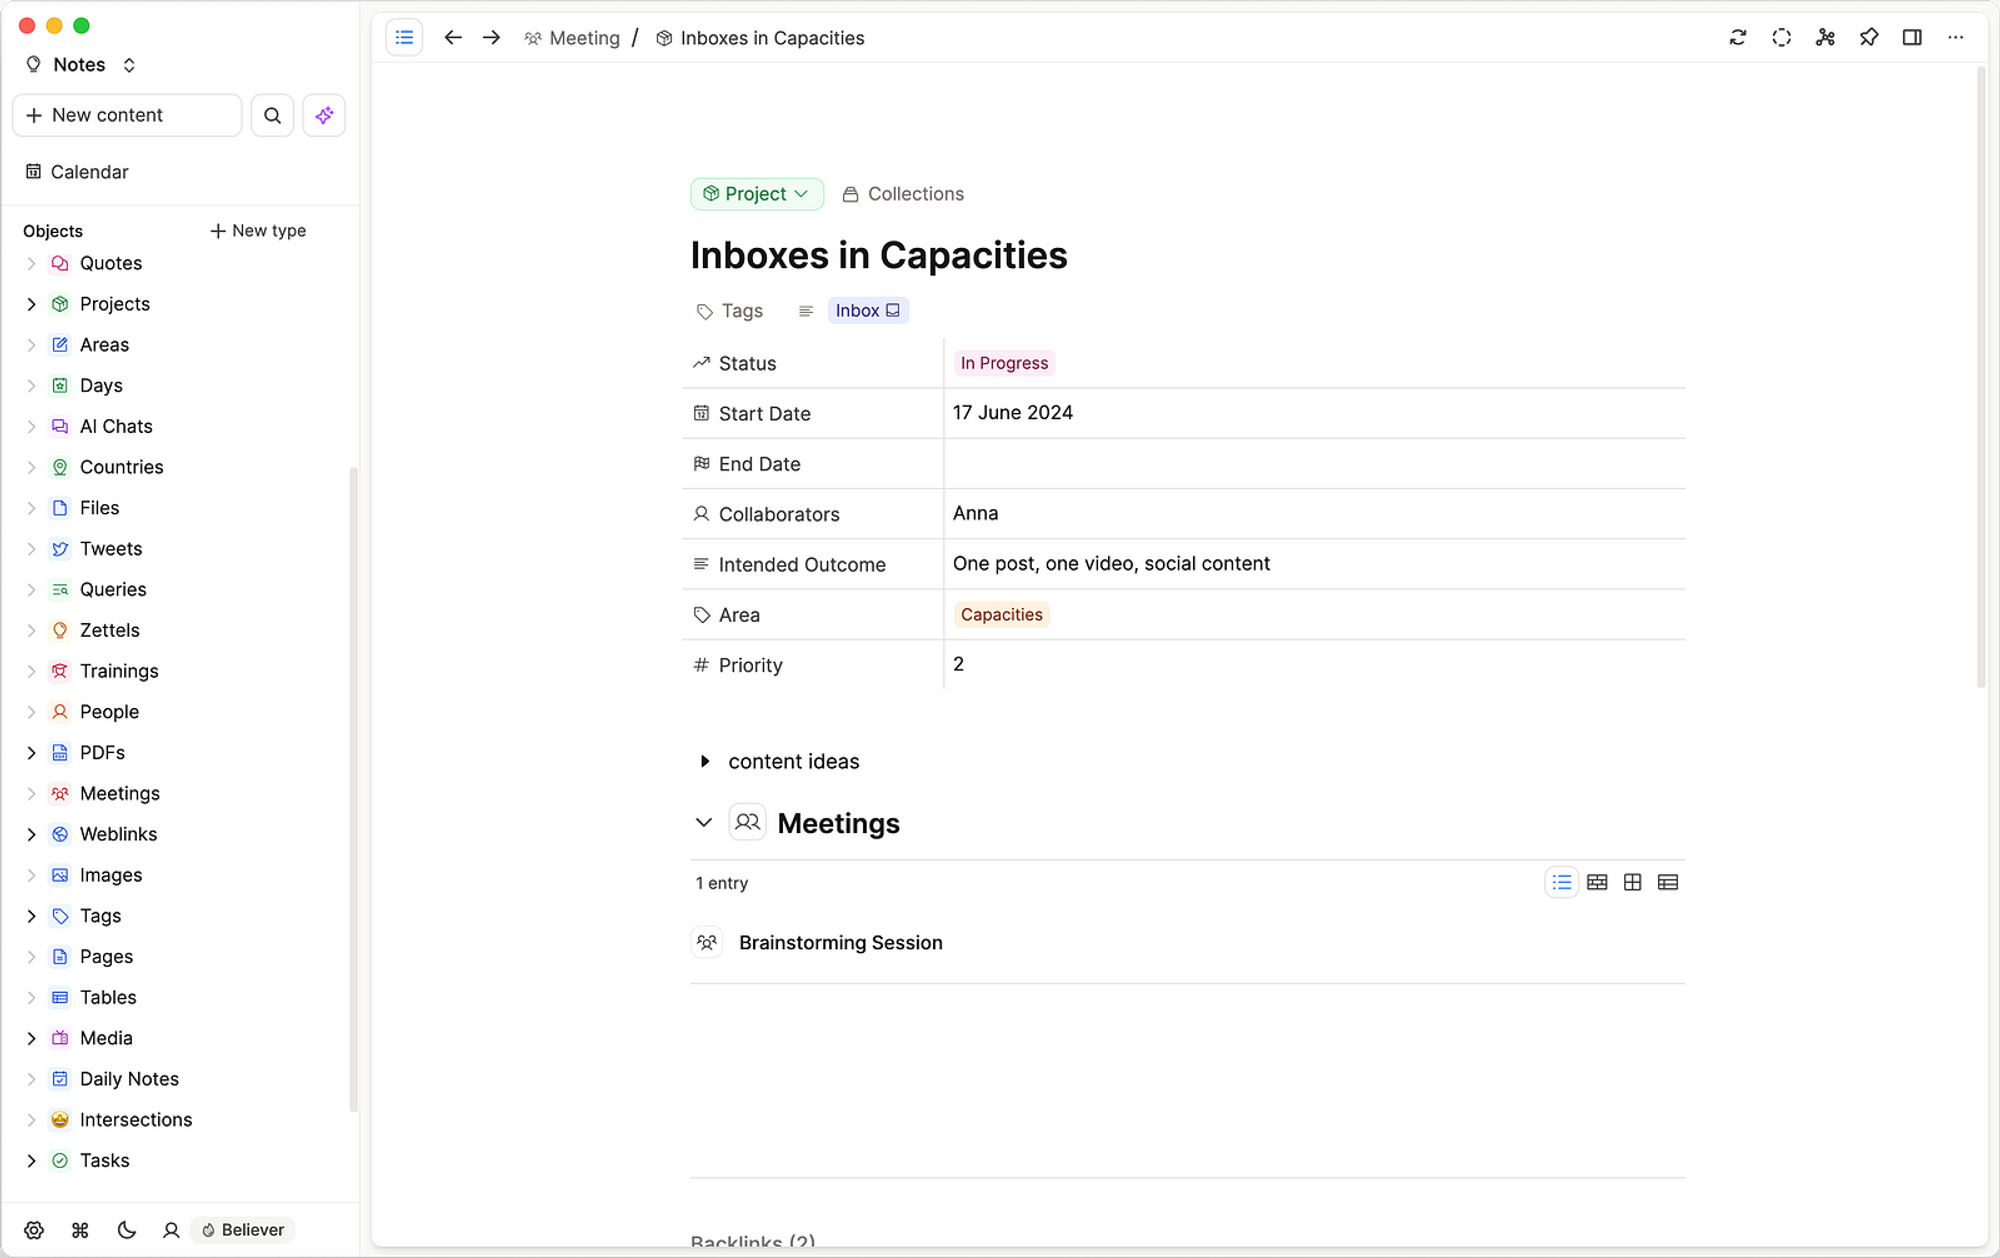Click the Countries pin icon
2000x1258 pixels.
click(x=60, y=467)
